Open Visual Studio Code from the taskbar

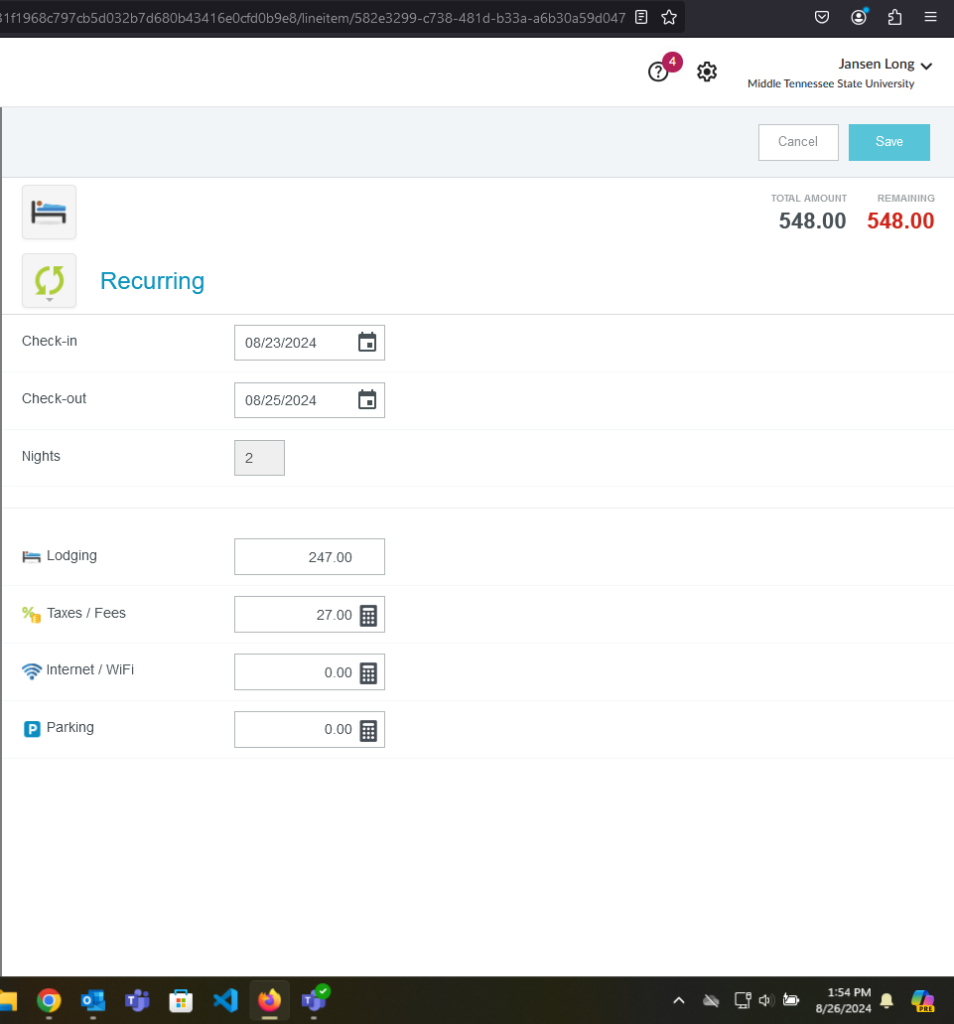pos(225,1000)
